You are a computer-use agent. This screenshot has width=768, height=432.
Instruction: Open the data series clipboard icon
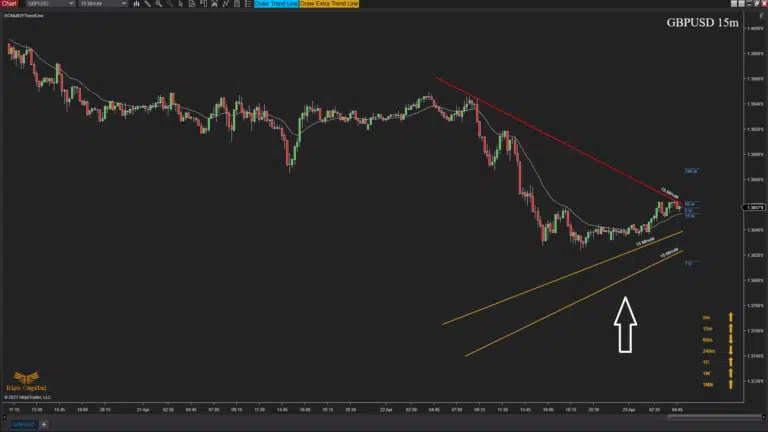pos(237,3)
